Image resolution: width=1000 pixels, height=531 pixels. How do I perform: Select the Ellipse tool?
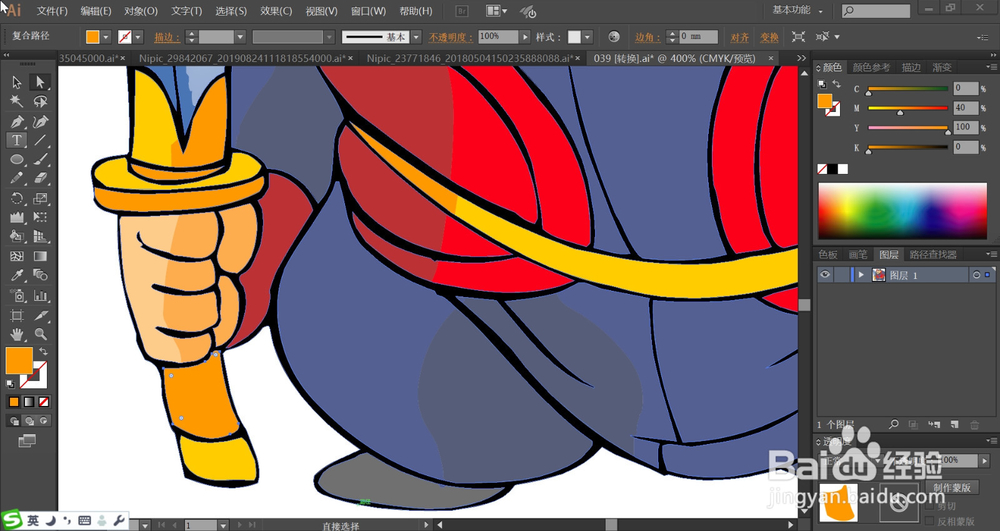(17, 159)
